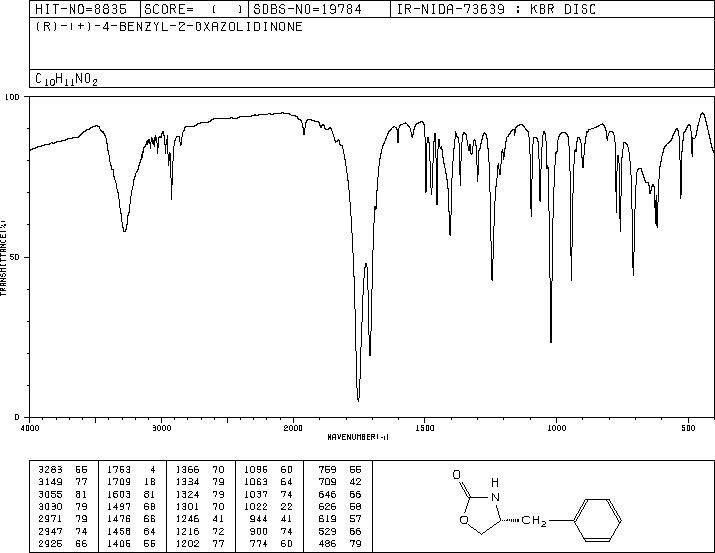The width and height of the screenshot is (715, 553).
Task: Select peak value 1458 in table
Action: point(119,531)
